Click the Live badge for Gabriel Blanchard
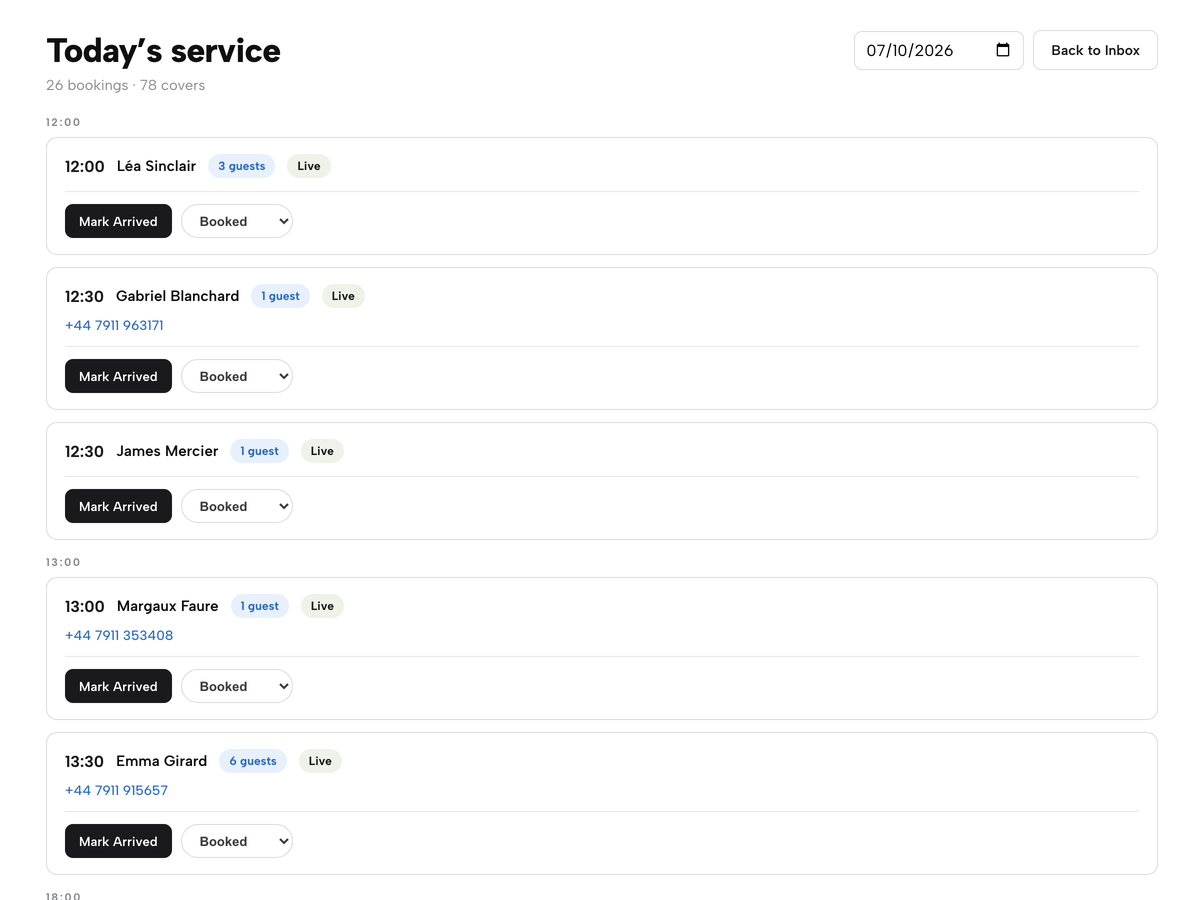1204x900 pixels. (x=343, y=296)
